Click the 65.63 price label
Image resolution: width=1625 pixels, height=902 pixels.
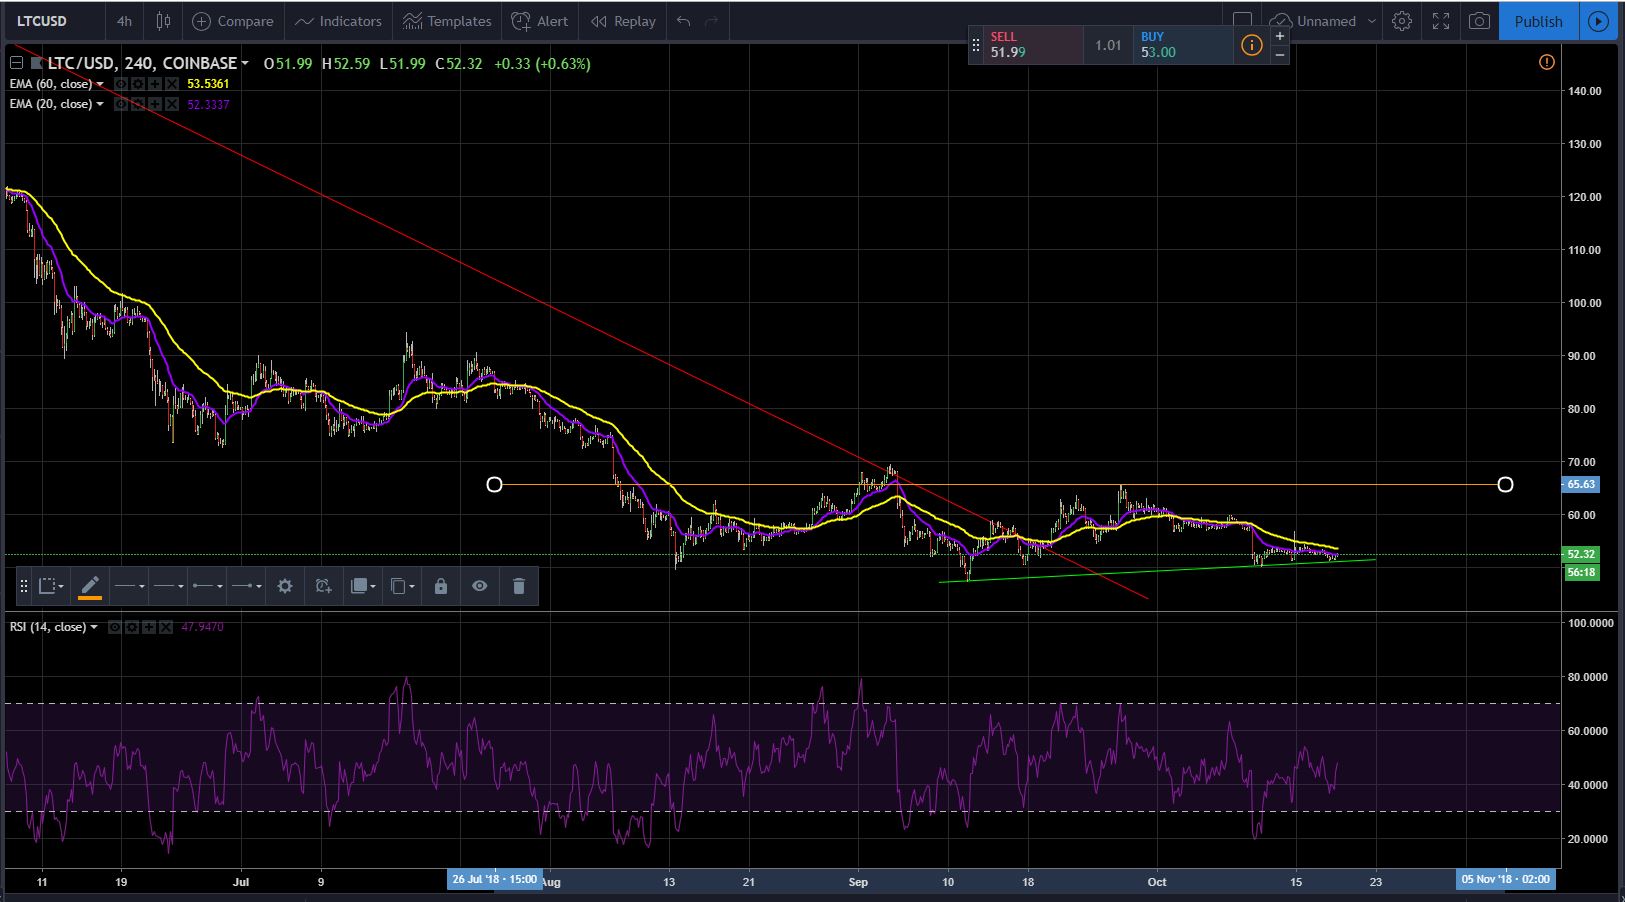coord(1580,484)
